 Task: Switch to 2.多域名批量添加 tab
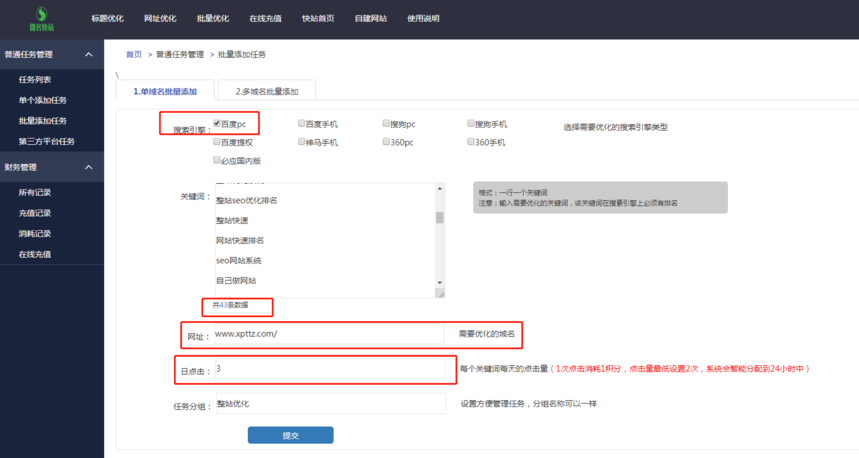267,91
